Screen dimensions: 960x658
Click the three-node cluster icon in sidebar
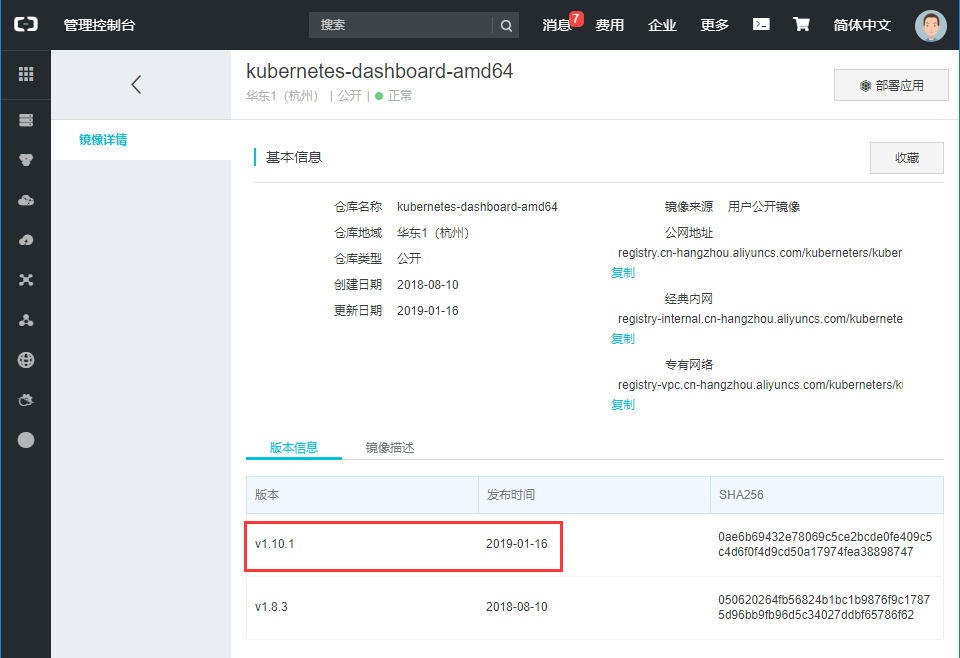pyautogui.click(x=26, y=320)
